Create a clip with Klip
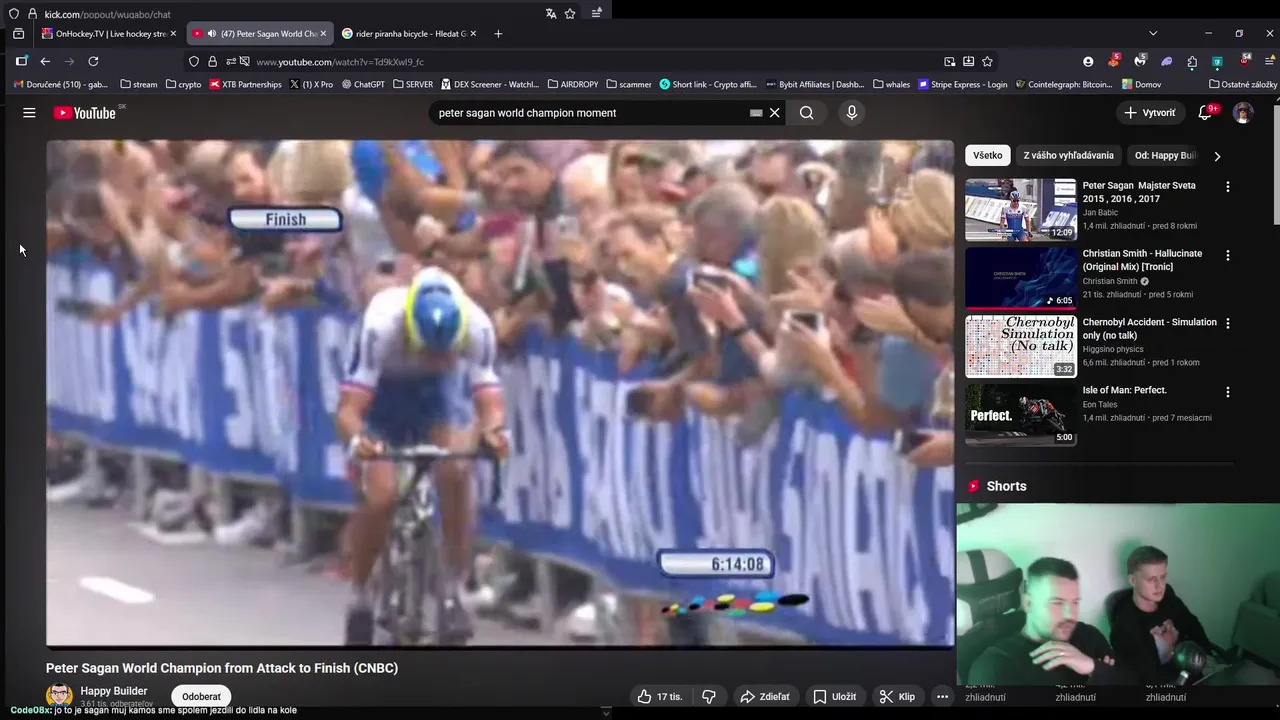 pos(897,696)
